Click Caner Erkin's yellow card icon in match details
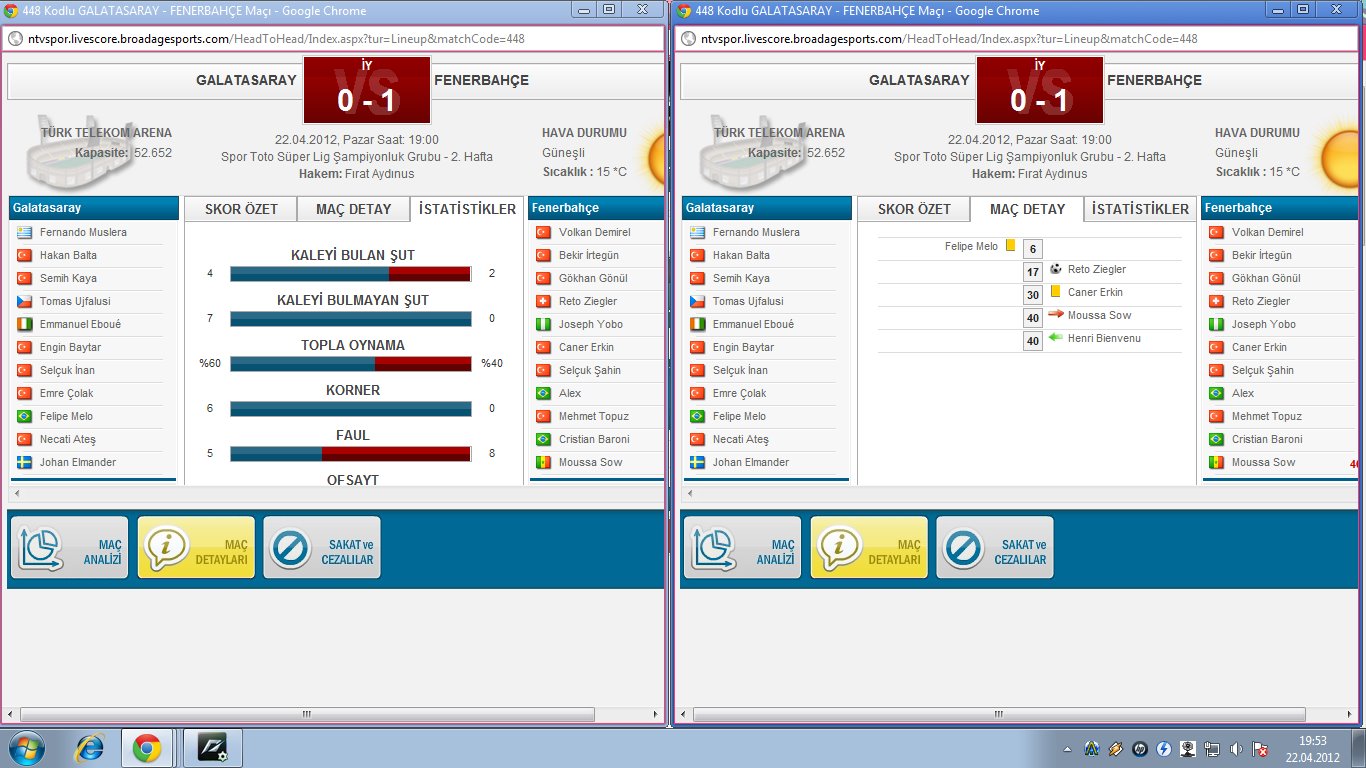Screen dimensions: 1366x768 point(1055,292)
